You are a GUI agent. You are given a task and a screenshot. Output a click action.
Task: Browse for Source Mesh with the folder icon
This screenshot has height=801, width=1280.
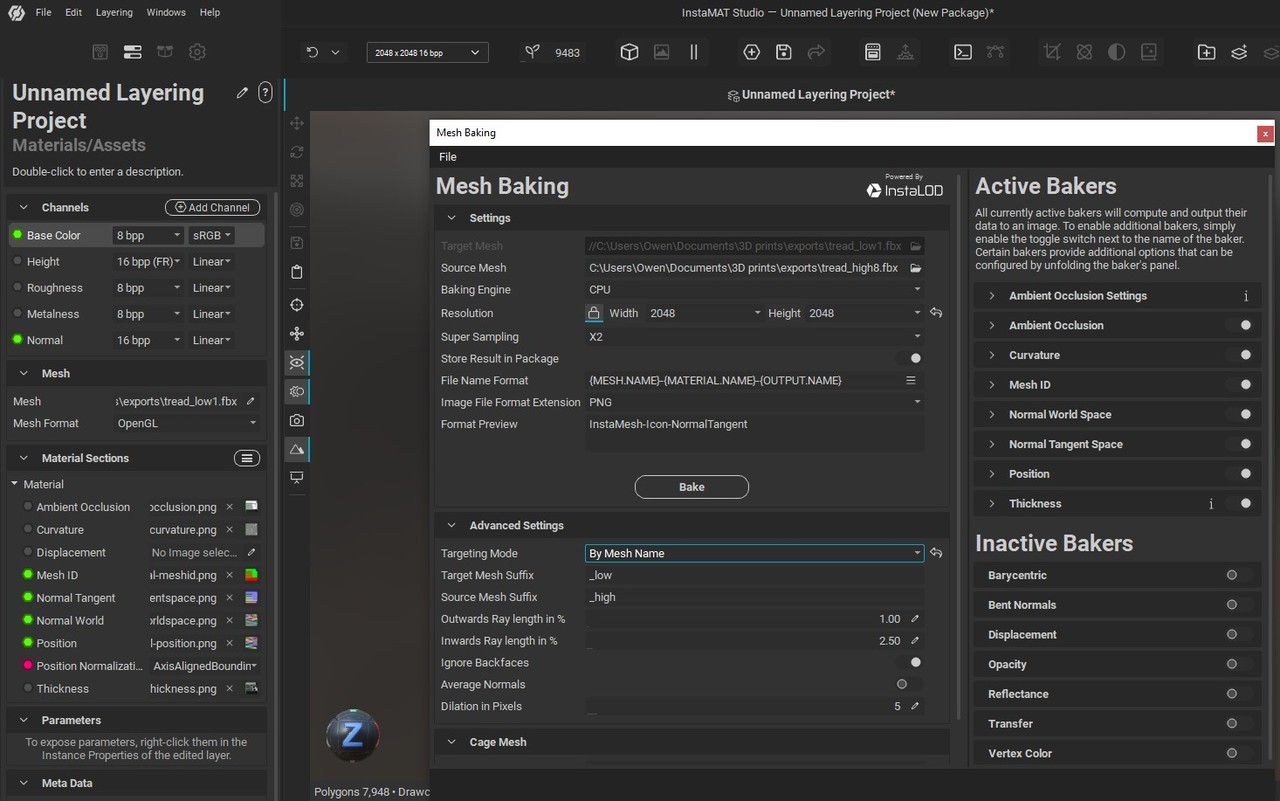tap(915, 268)
